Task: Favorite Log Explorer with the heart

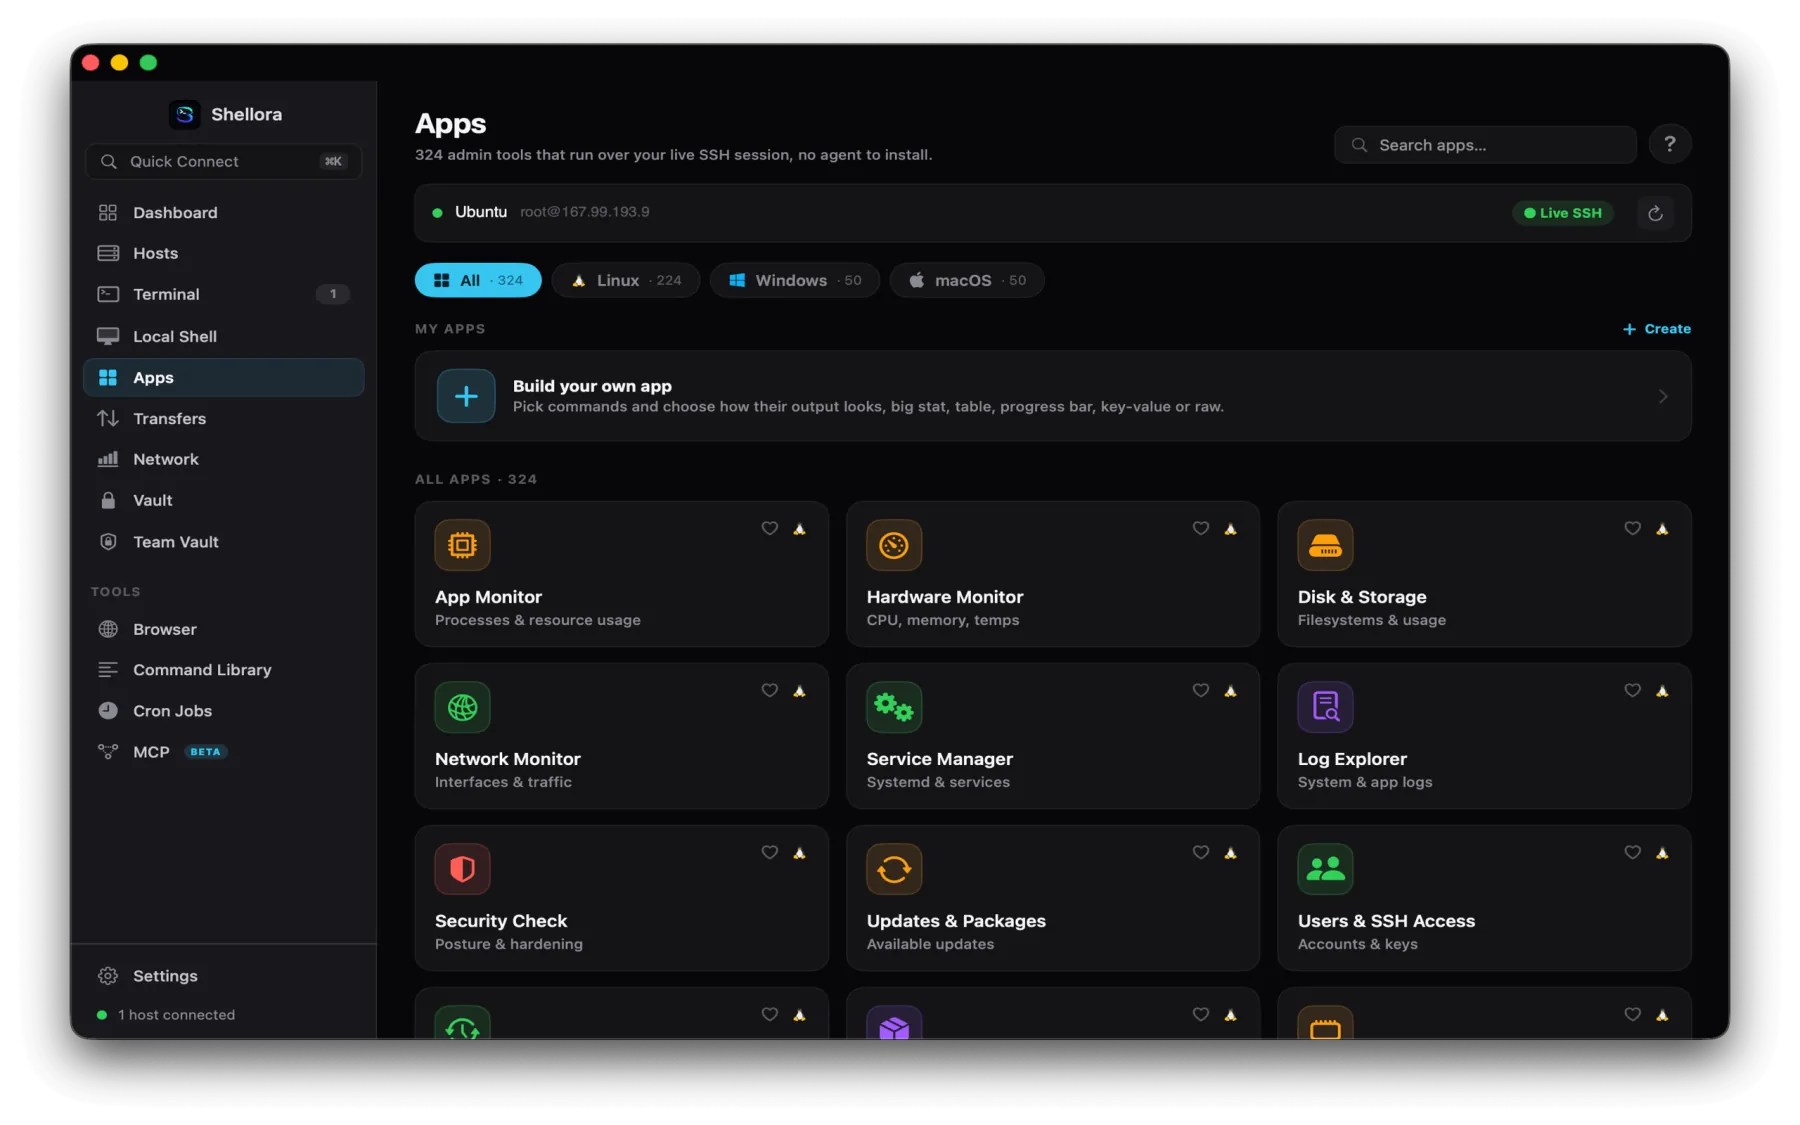Action: coord(1632,691)
